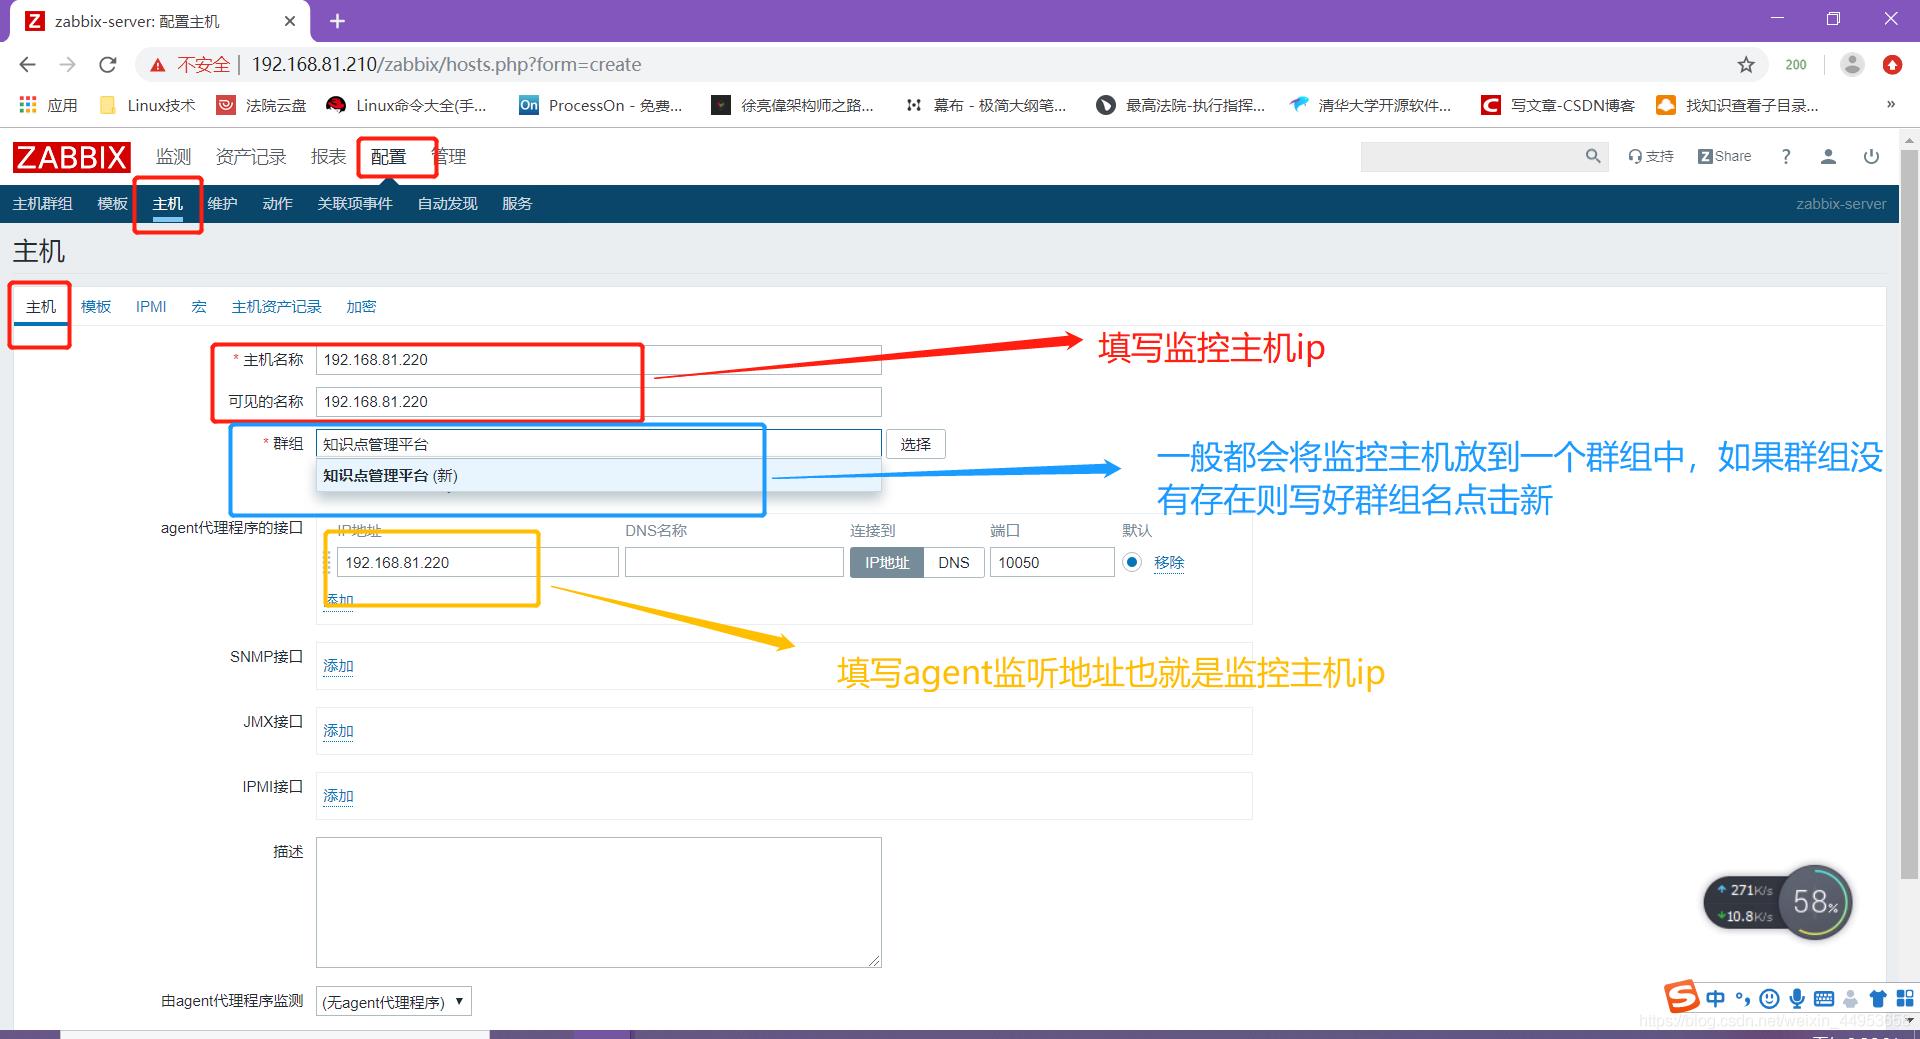
Task: Open 主机 submenu item
Action: [x=167, y=204]
